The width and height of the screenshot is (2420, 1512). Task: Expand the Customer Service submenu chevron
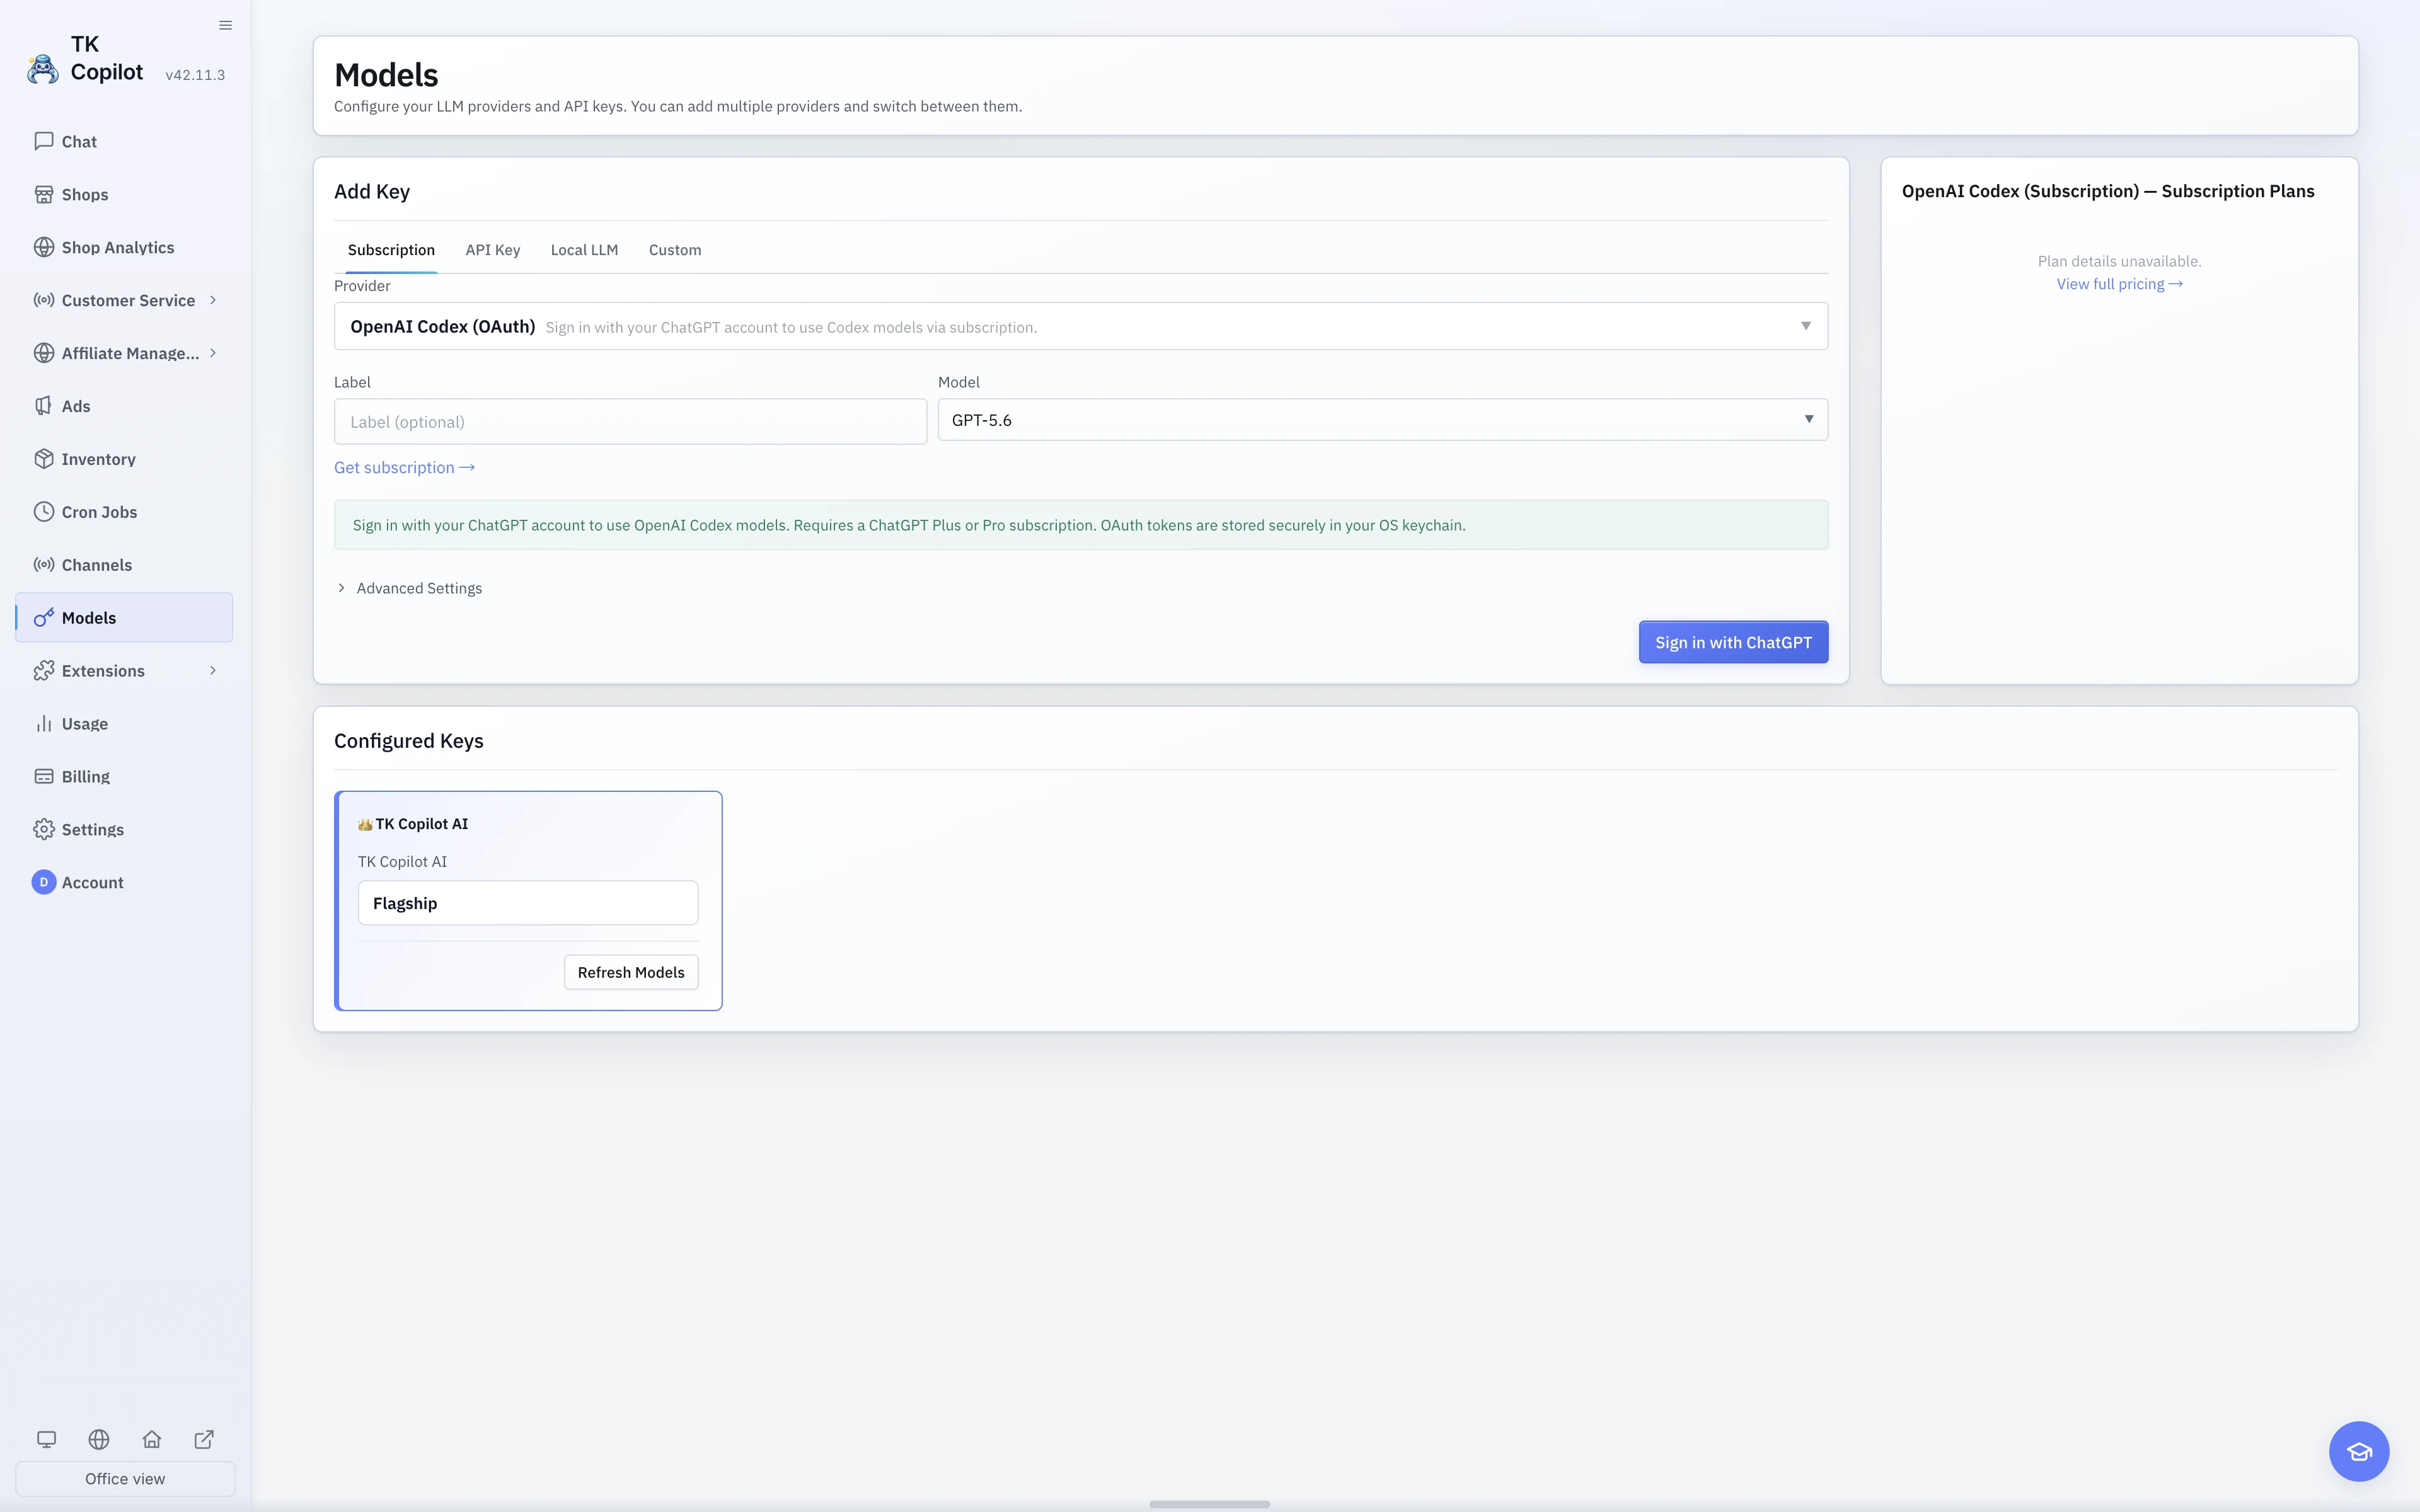(x=213, y=300)
